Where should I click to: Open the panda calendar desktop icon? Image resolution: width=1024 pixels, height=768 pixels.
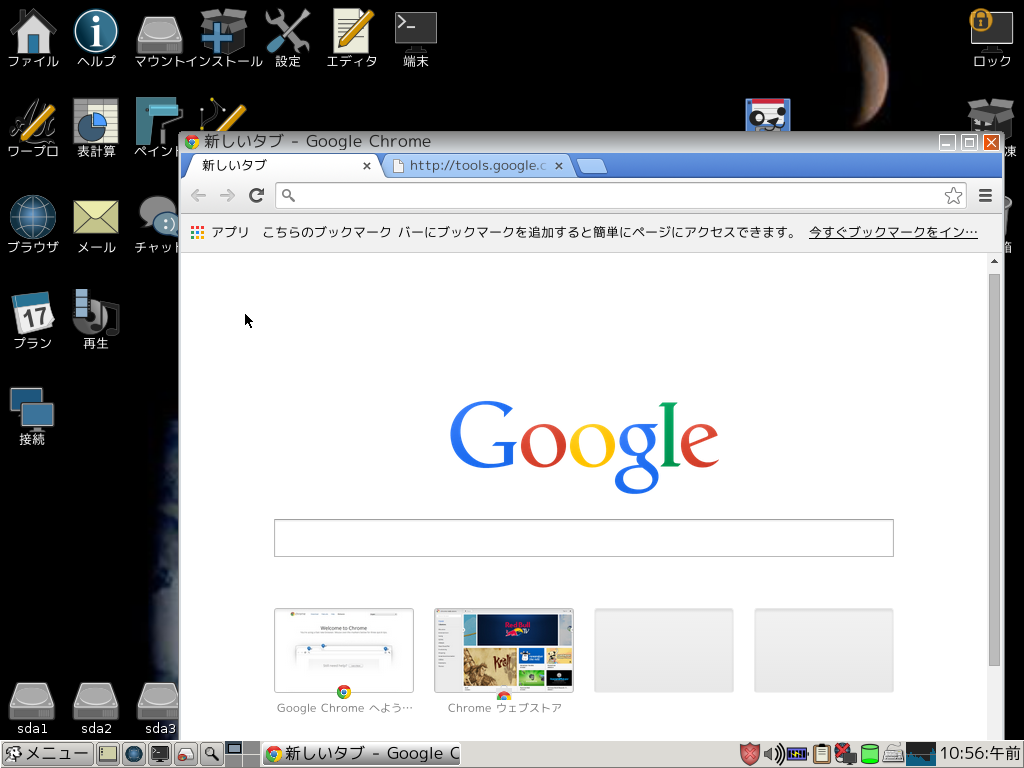[768, 115]
